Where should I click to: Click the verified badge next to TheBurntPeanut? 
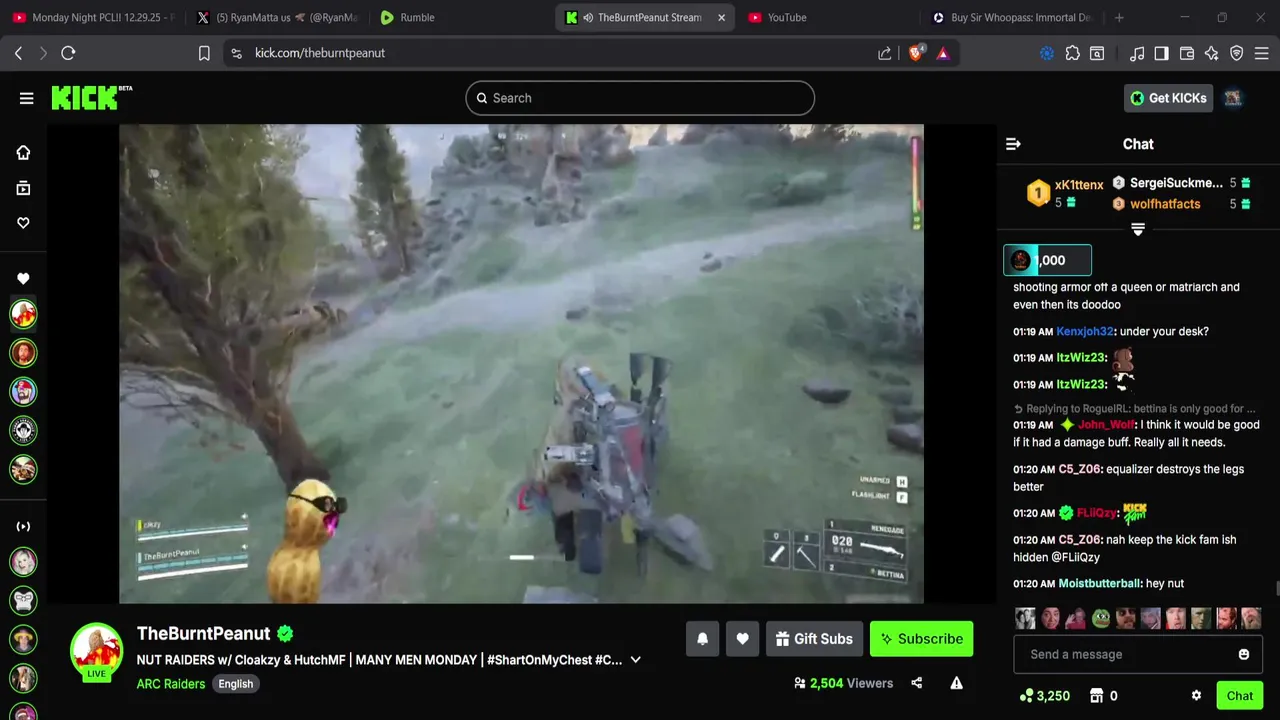tap(285, 633)
